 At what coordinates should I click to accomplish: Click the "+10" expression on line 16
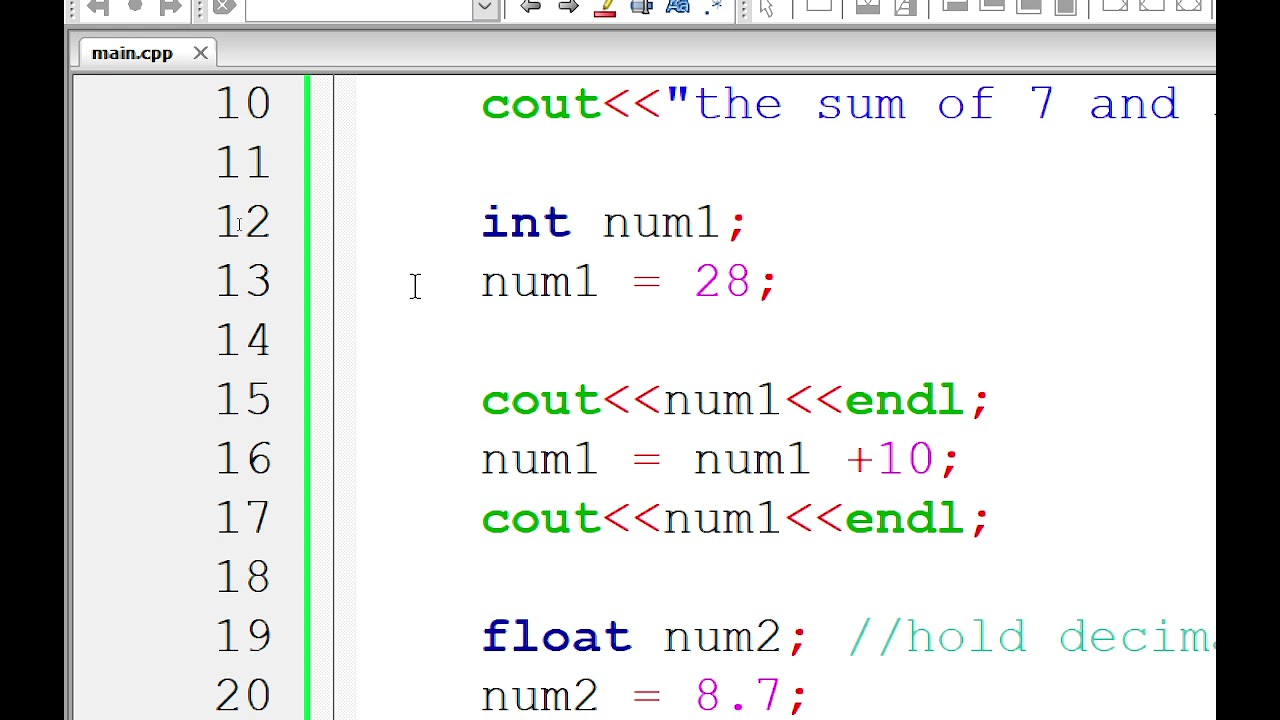click(889, 459)
